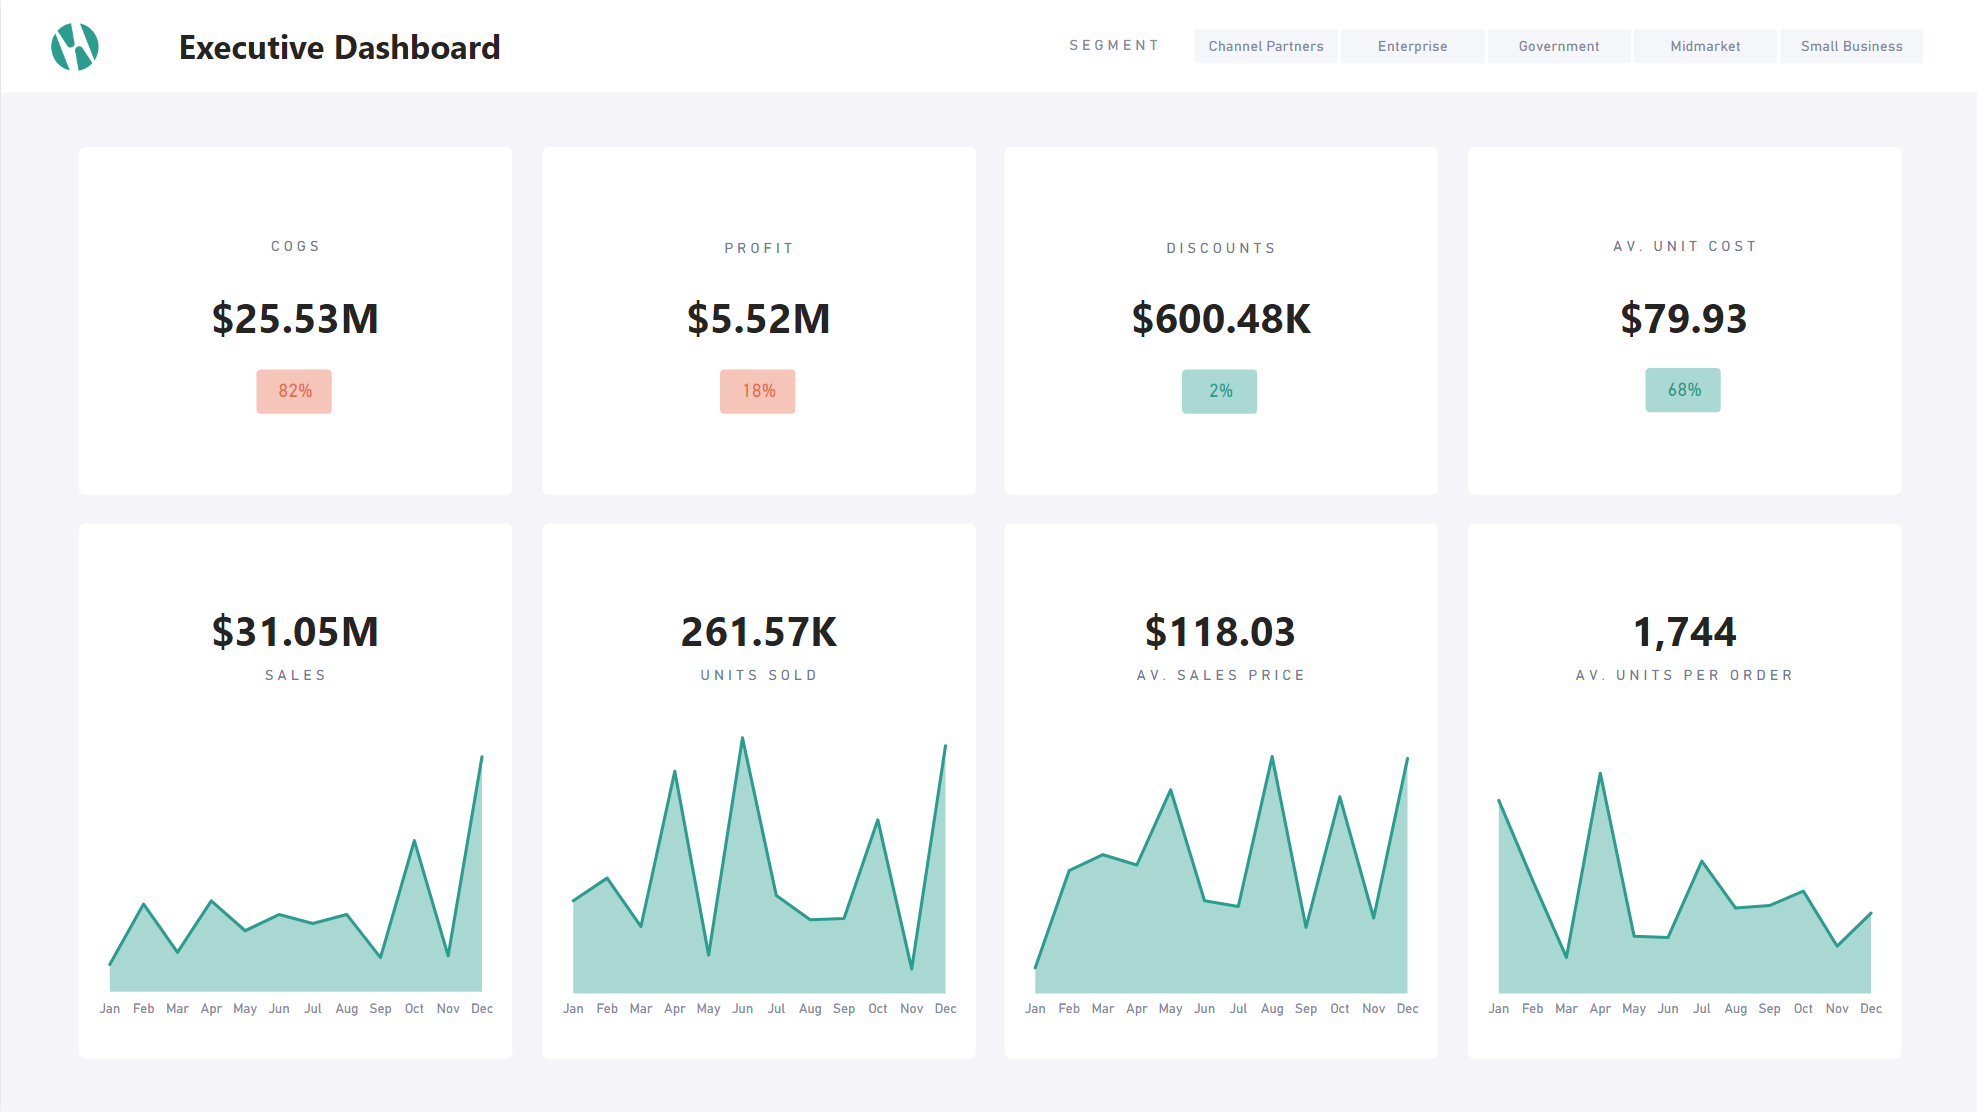This screenshot has height=1112, width=1977.
Task: Click the May peak in Sales Price chart
Action: tap(1170, 790)
